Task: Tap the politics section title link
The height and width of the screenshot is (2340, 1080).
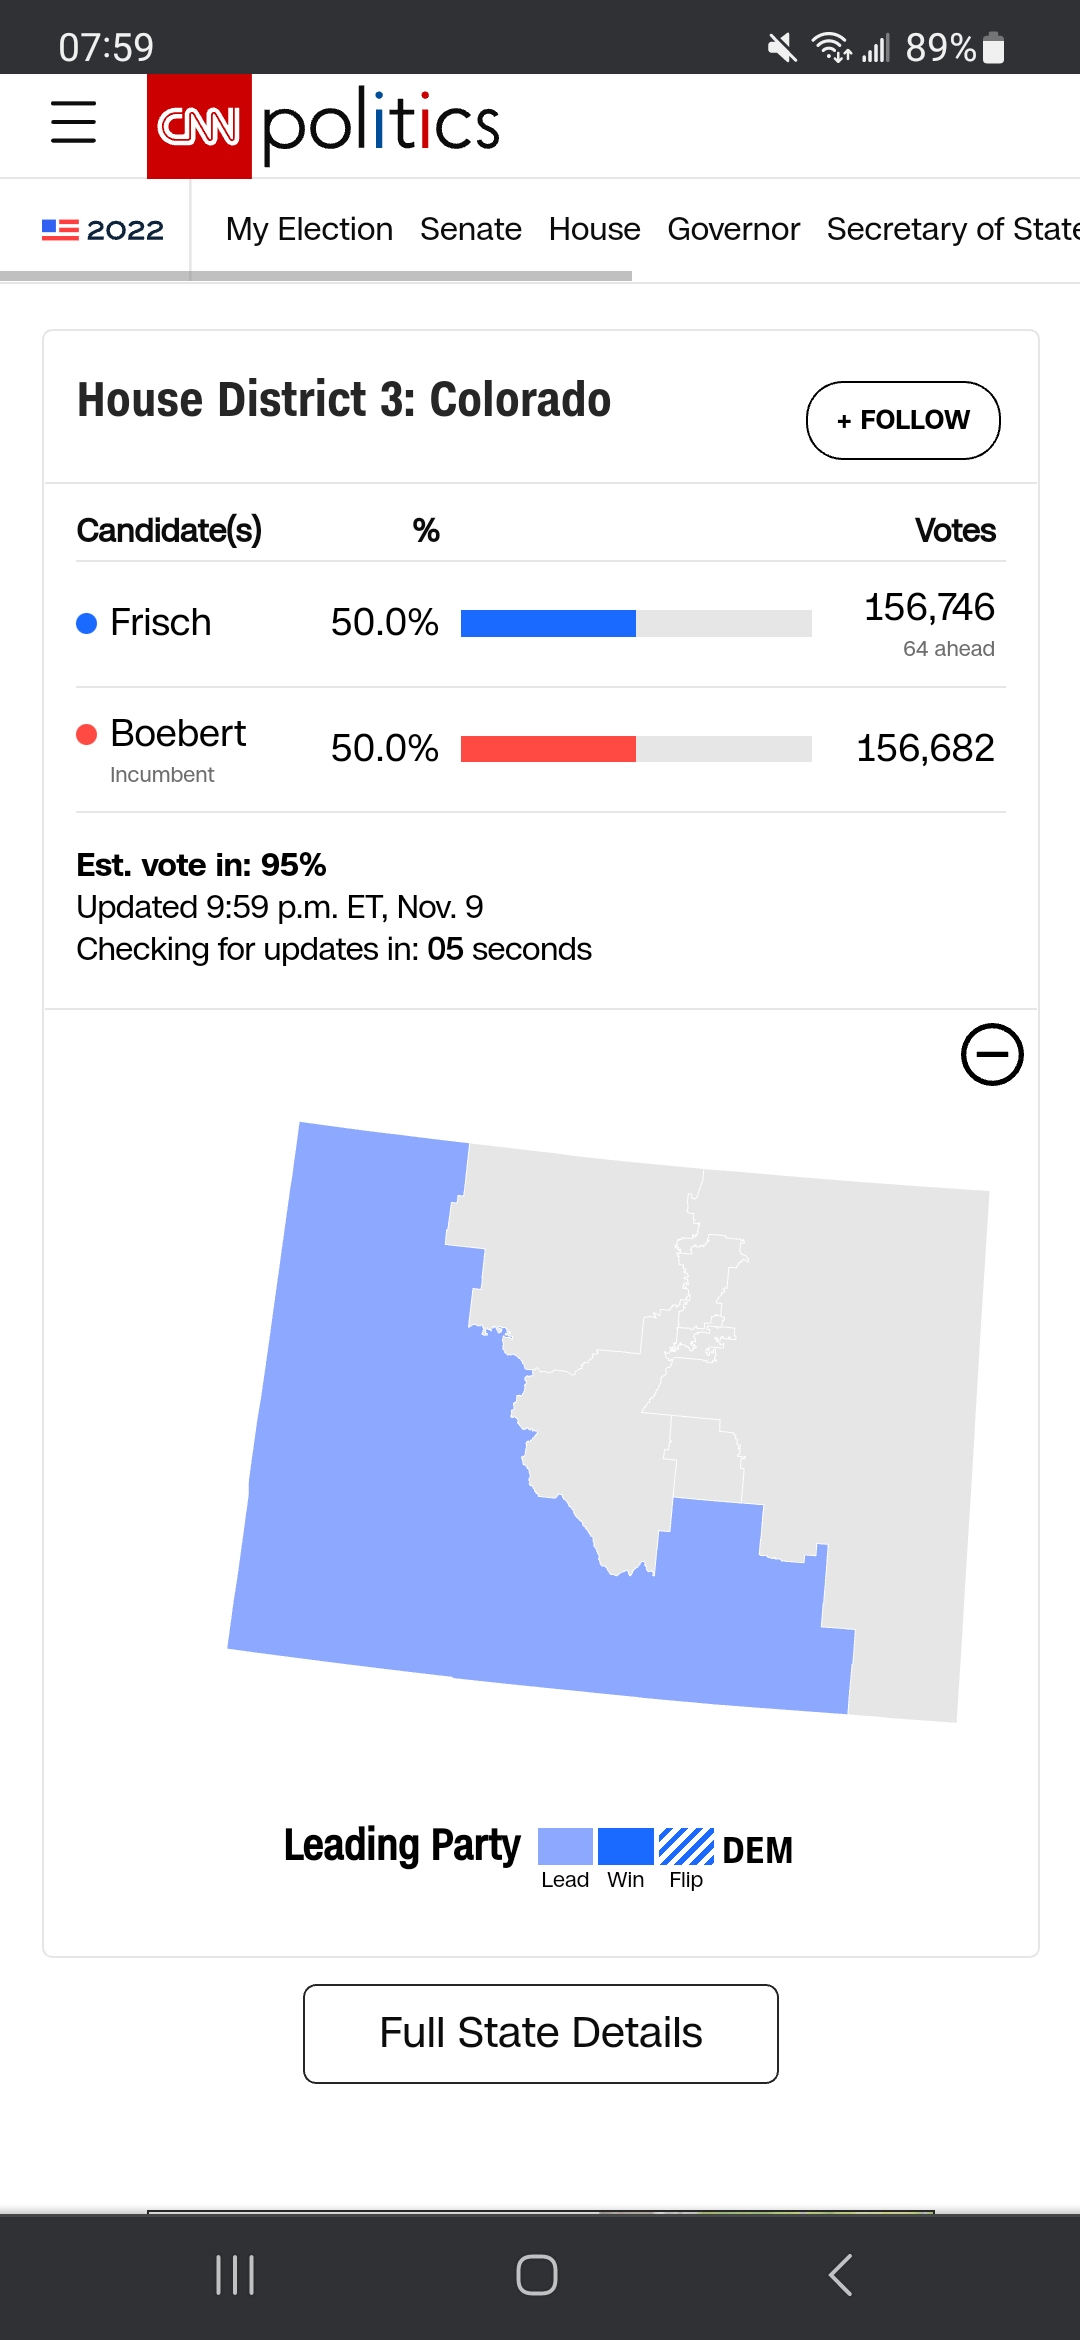Action: pyautogui.click(x=380, y=124)
